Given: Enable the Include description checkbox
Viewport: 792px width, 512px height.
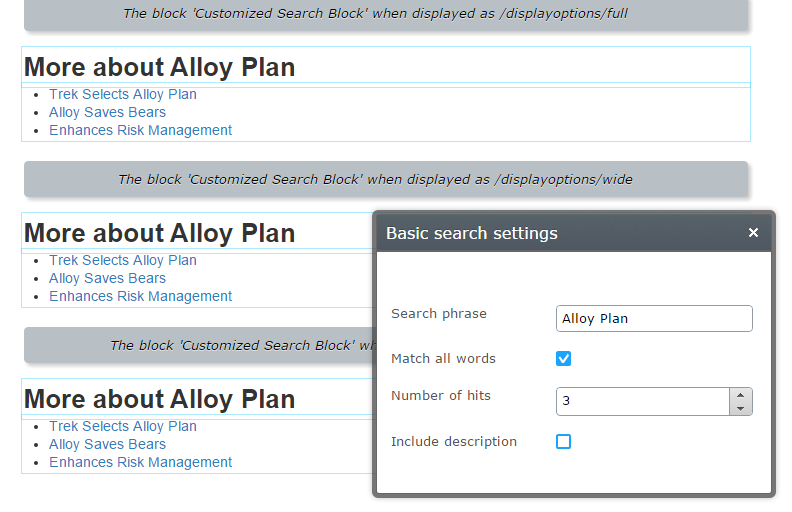Looking at the screenshot, I should pyautogui.click(x=564, y=441).
